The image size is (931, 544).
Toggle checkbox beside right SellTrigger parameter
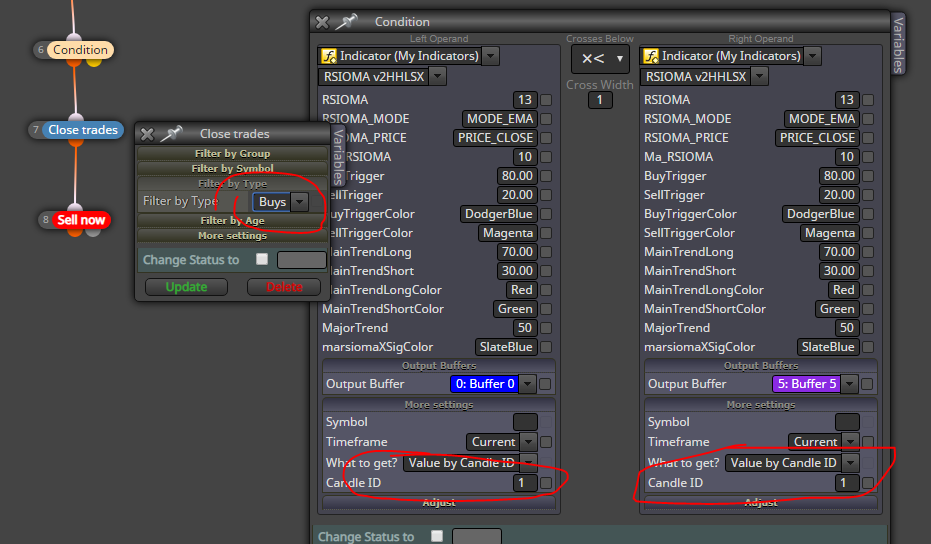[x=867, y=195]
